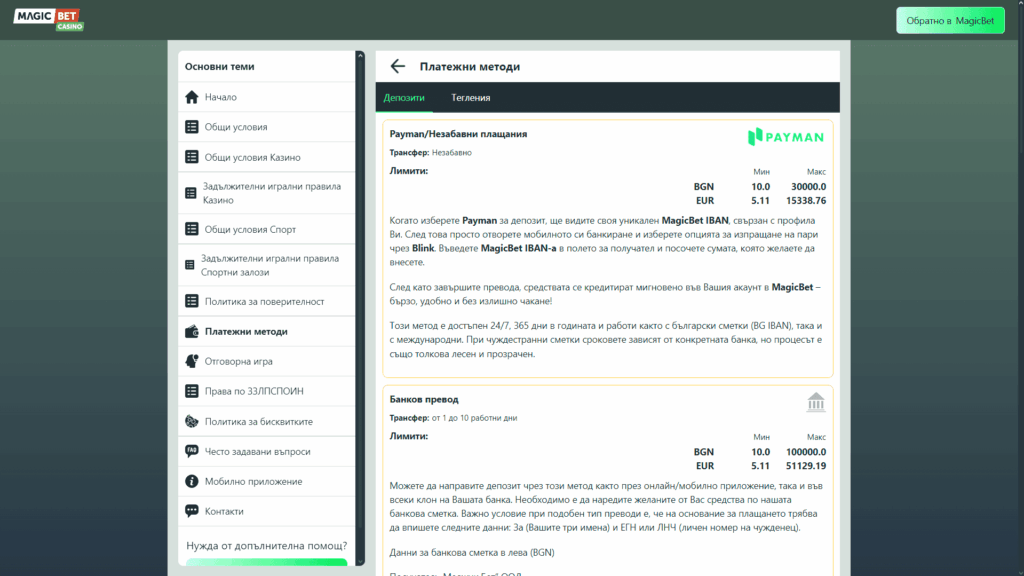Viewport: 1024px width, 576px height.
Task: Click the MagicBet Casino logo
Action: click(48, 19)
